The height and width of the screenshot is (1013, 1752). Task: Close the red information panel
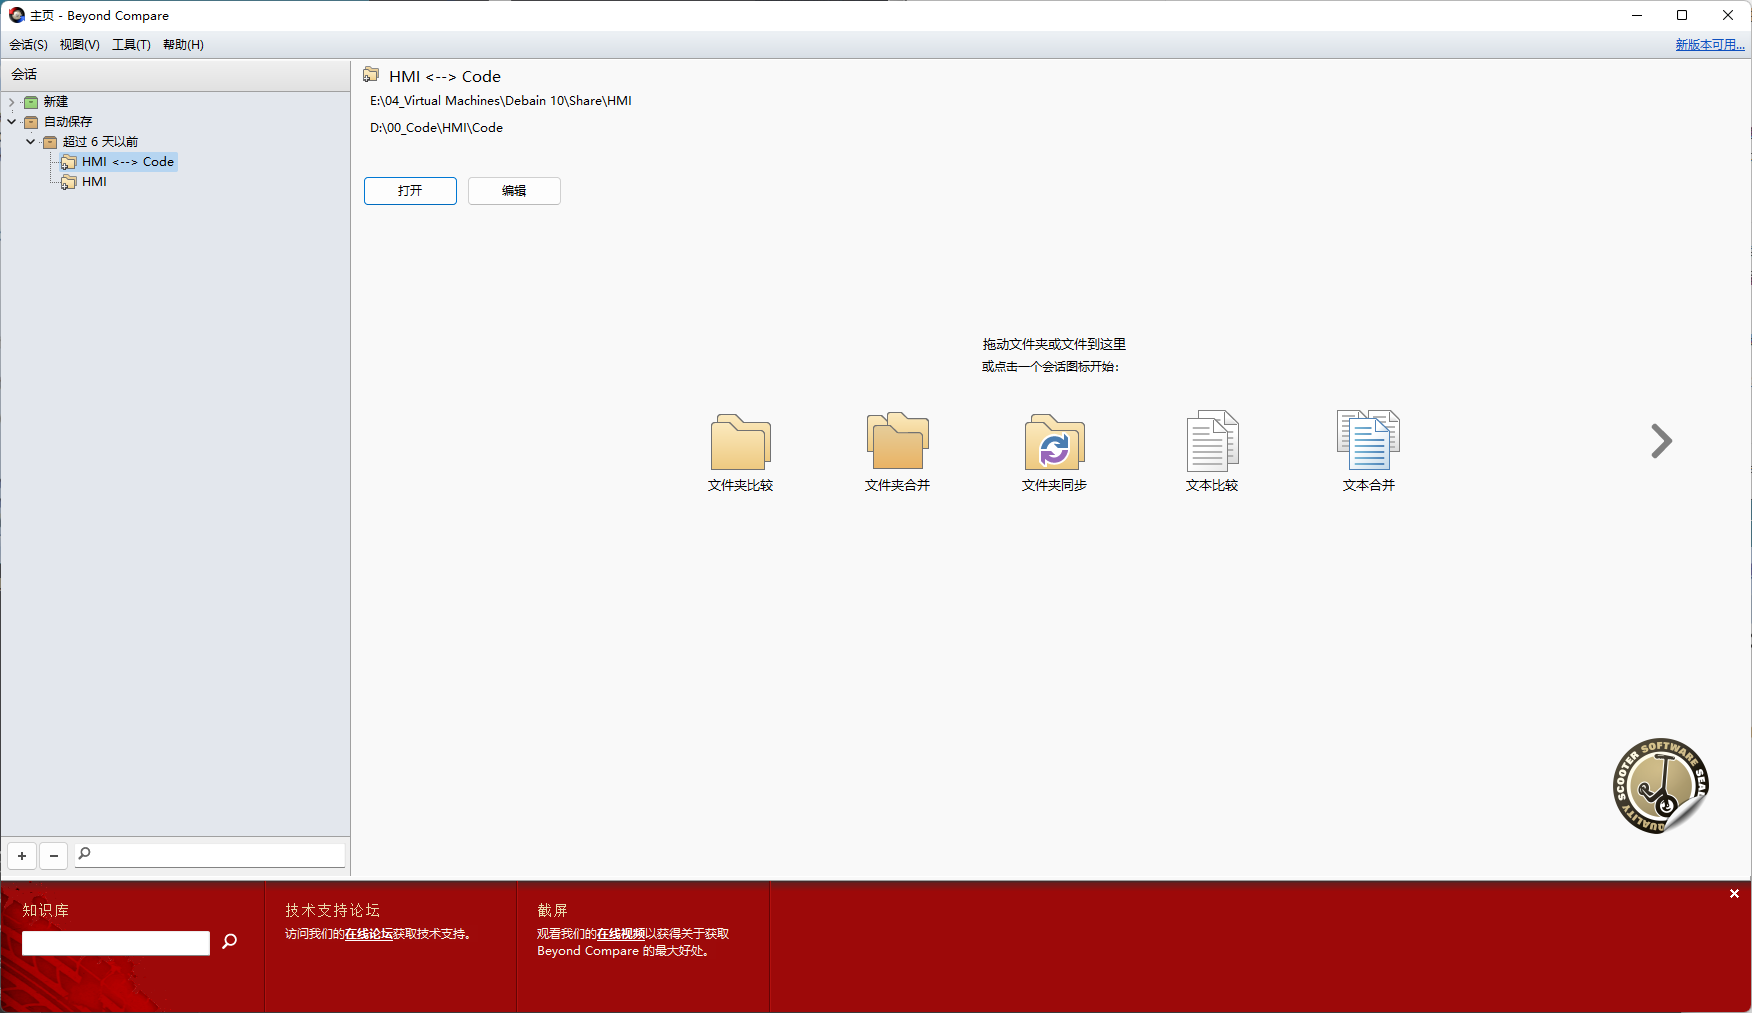(x=1734, y=894)
